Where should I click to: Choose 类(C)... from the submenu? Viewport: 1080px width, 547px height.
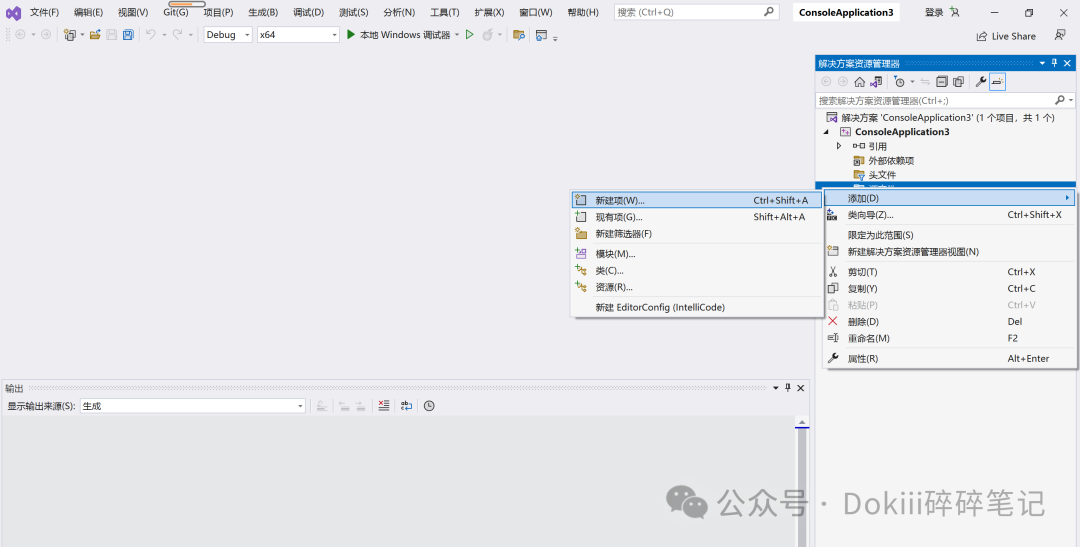click(697, 271)
